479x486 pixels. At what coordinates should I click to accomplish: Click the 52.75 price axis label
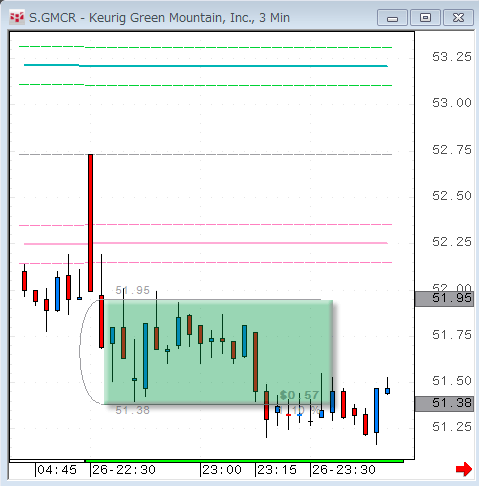pos(452,150)
